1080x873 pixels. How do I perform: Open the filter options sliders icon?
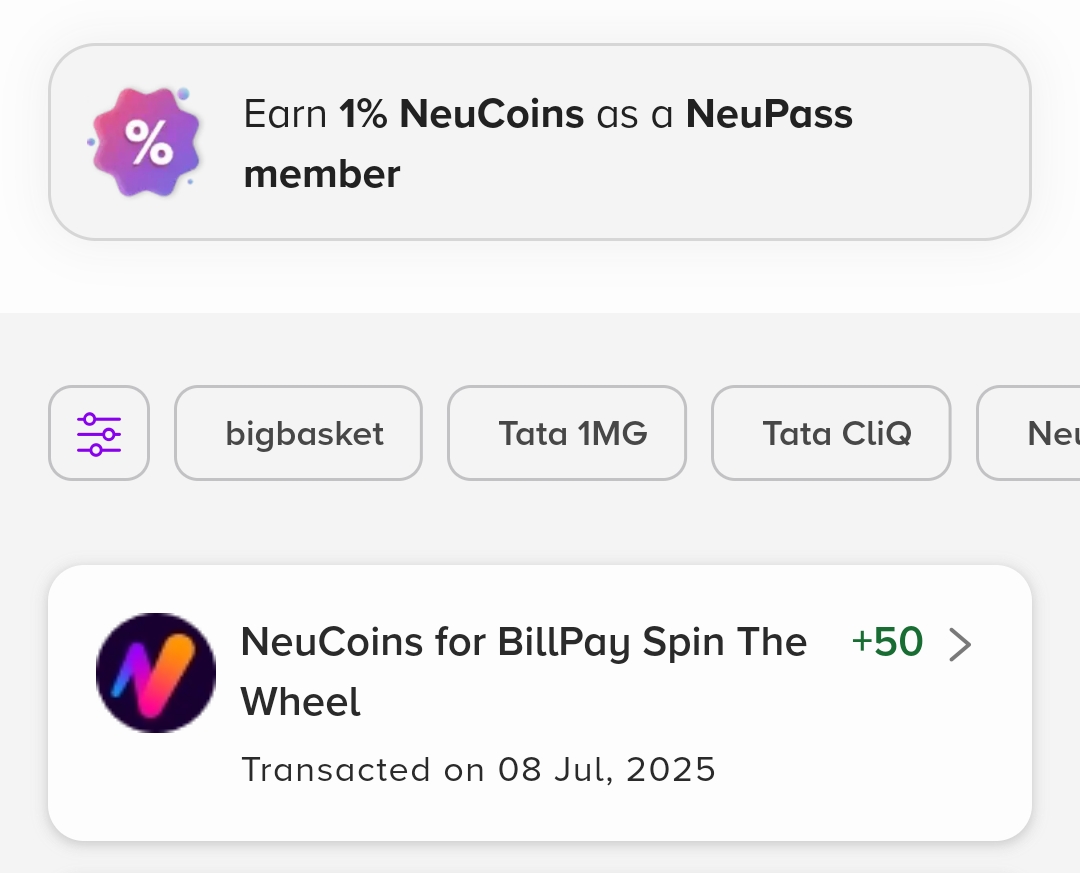pyautogui.click(x=99, y=433)
